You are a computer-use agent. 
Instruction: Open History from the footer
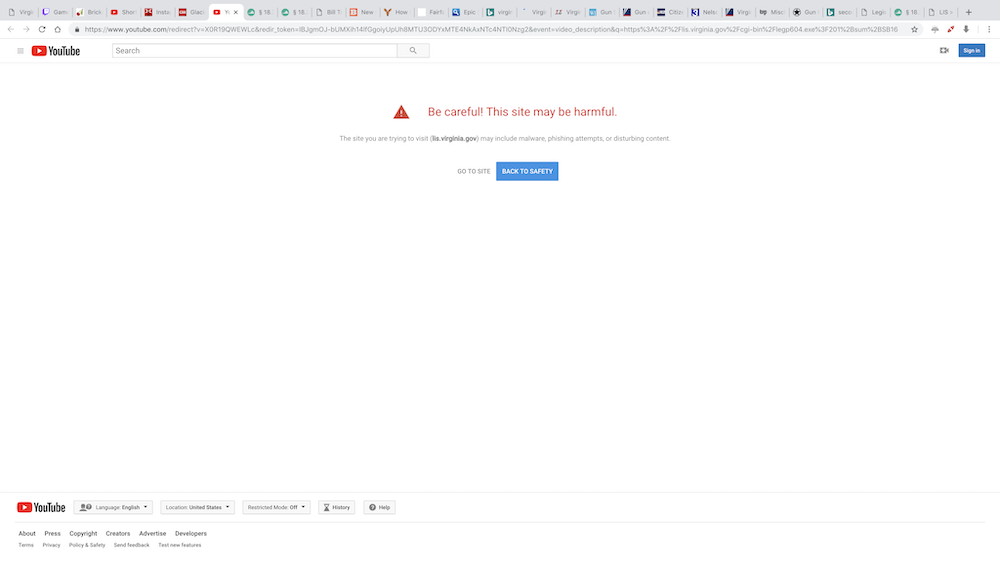pos(336,507)
